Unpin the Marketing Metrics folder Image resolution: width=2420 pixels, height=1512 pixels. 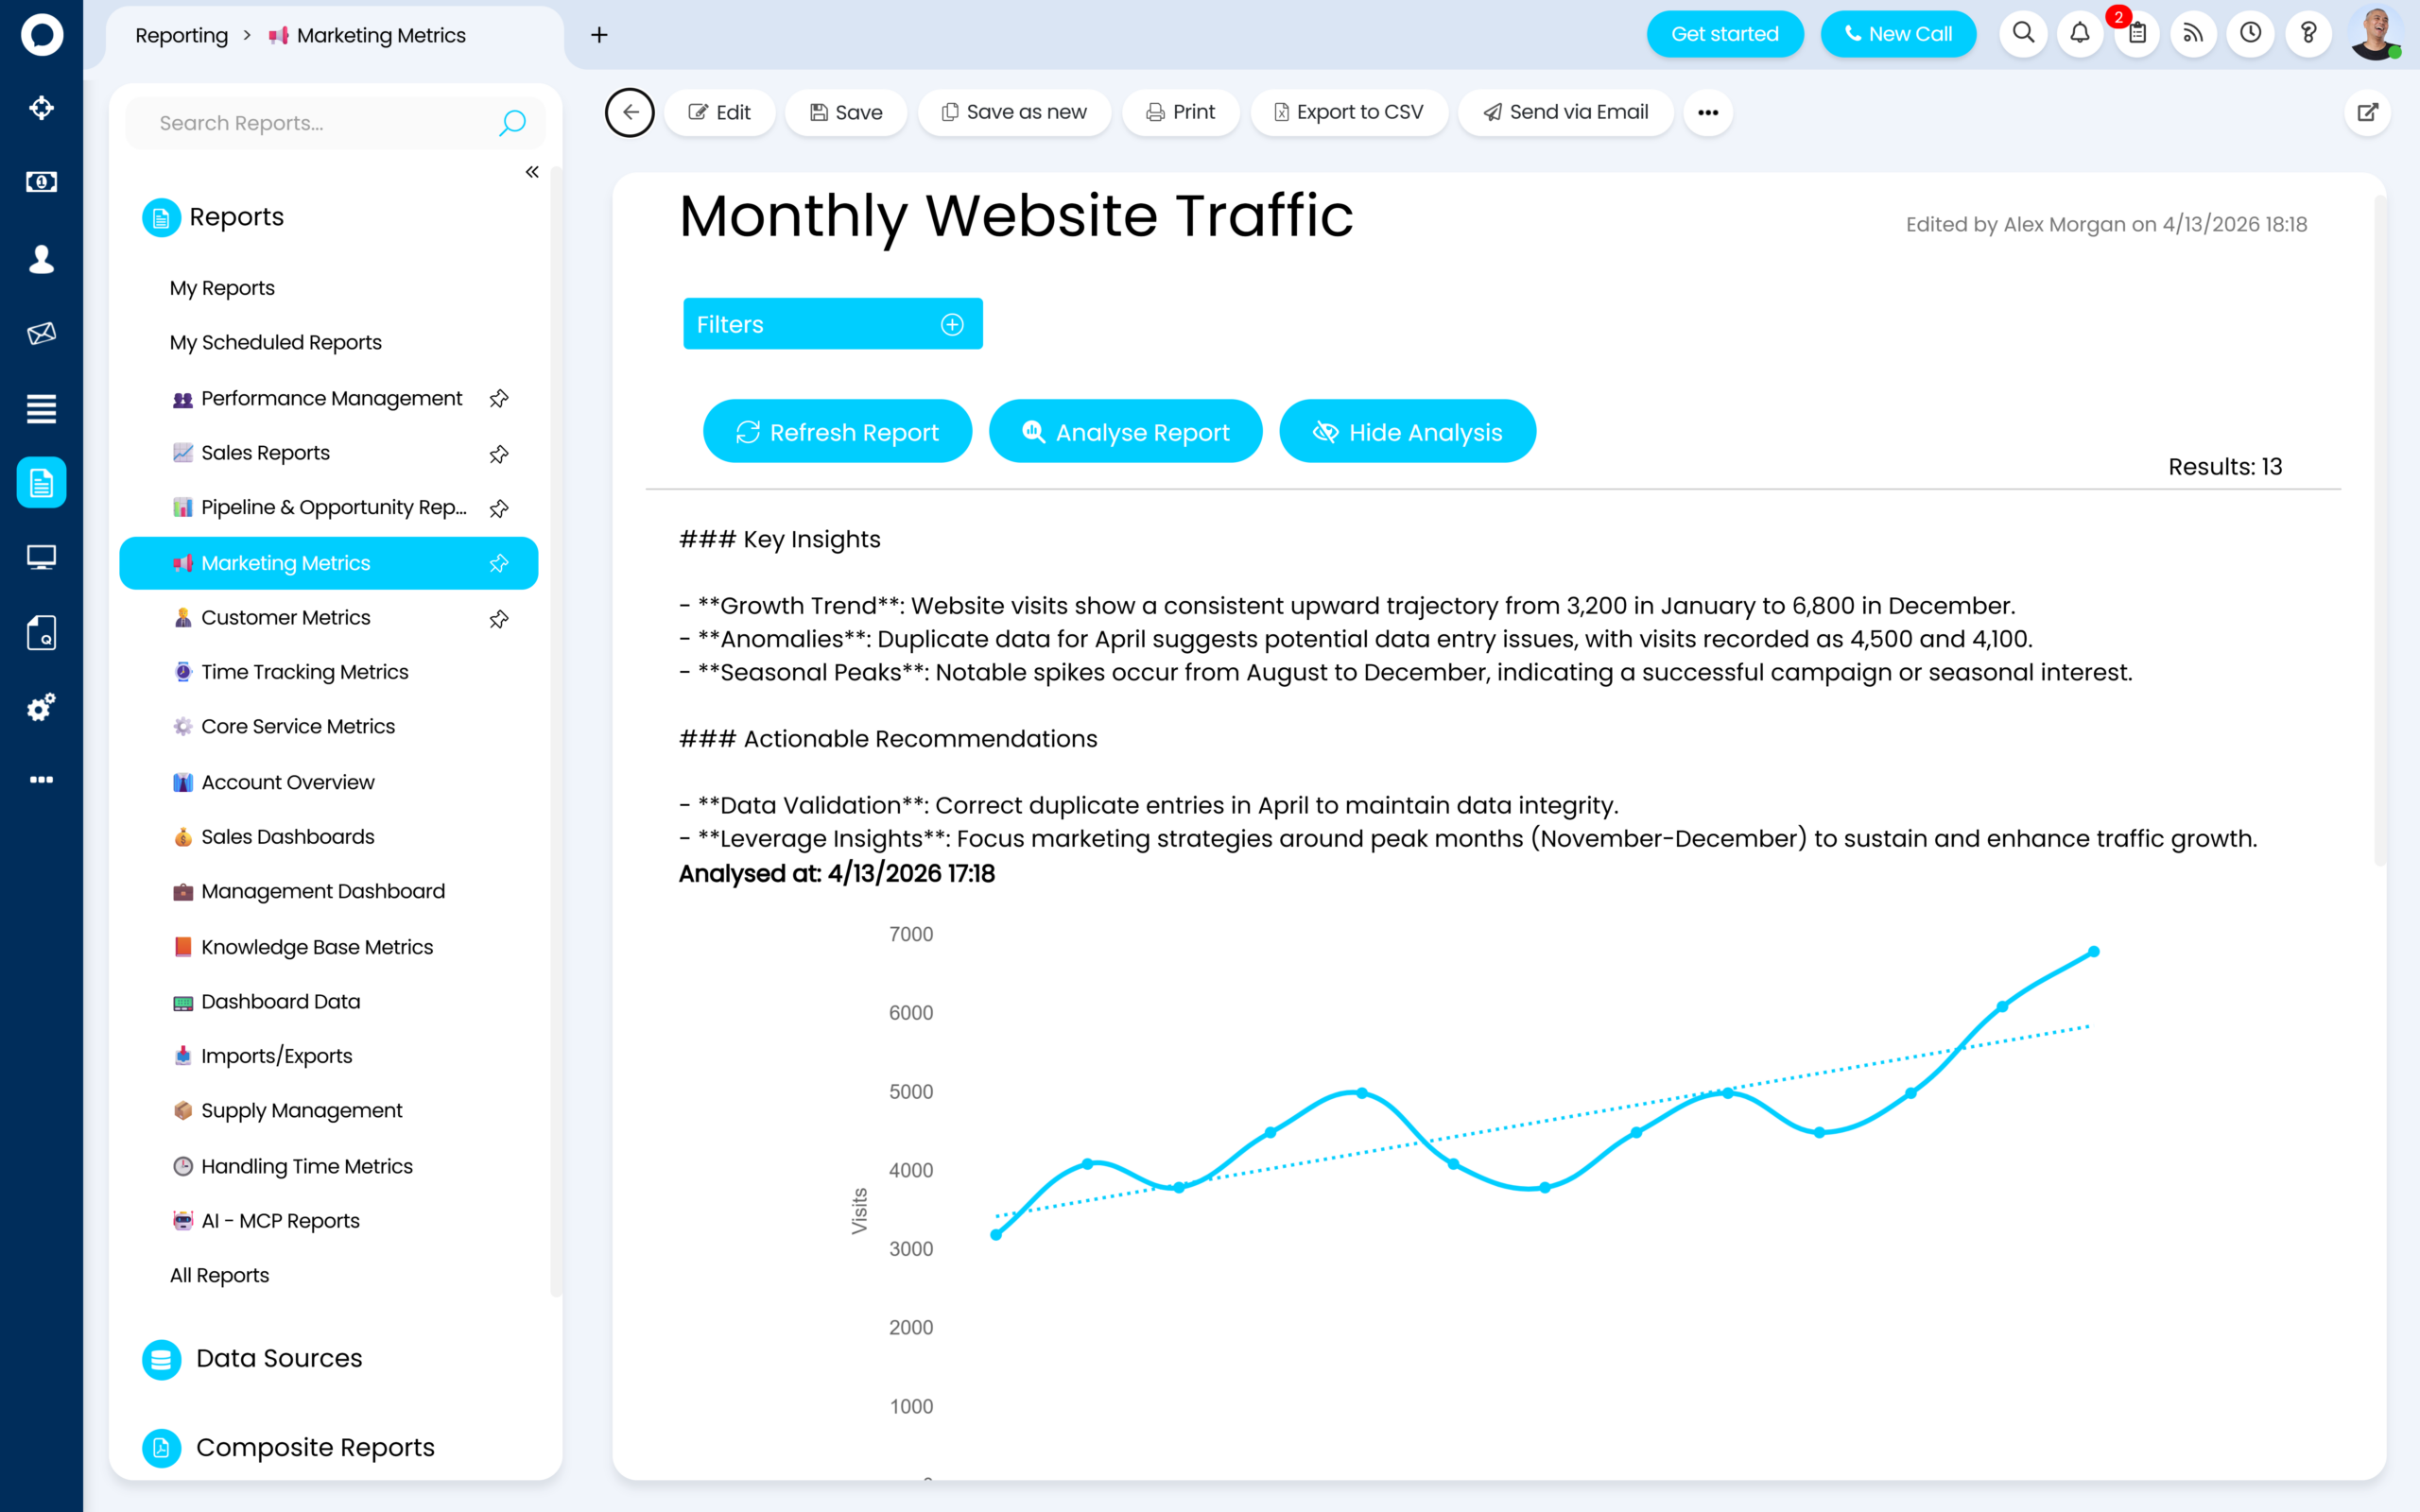[x=499, y=563]
